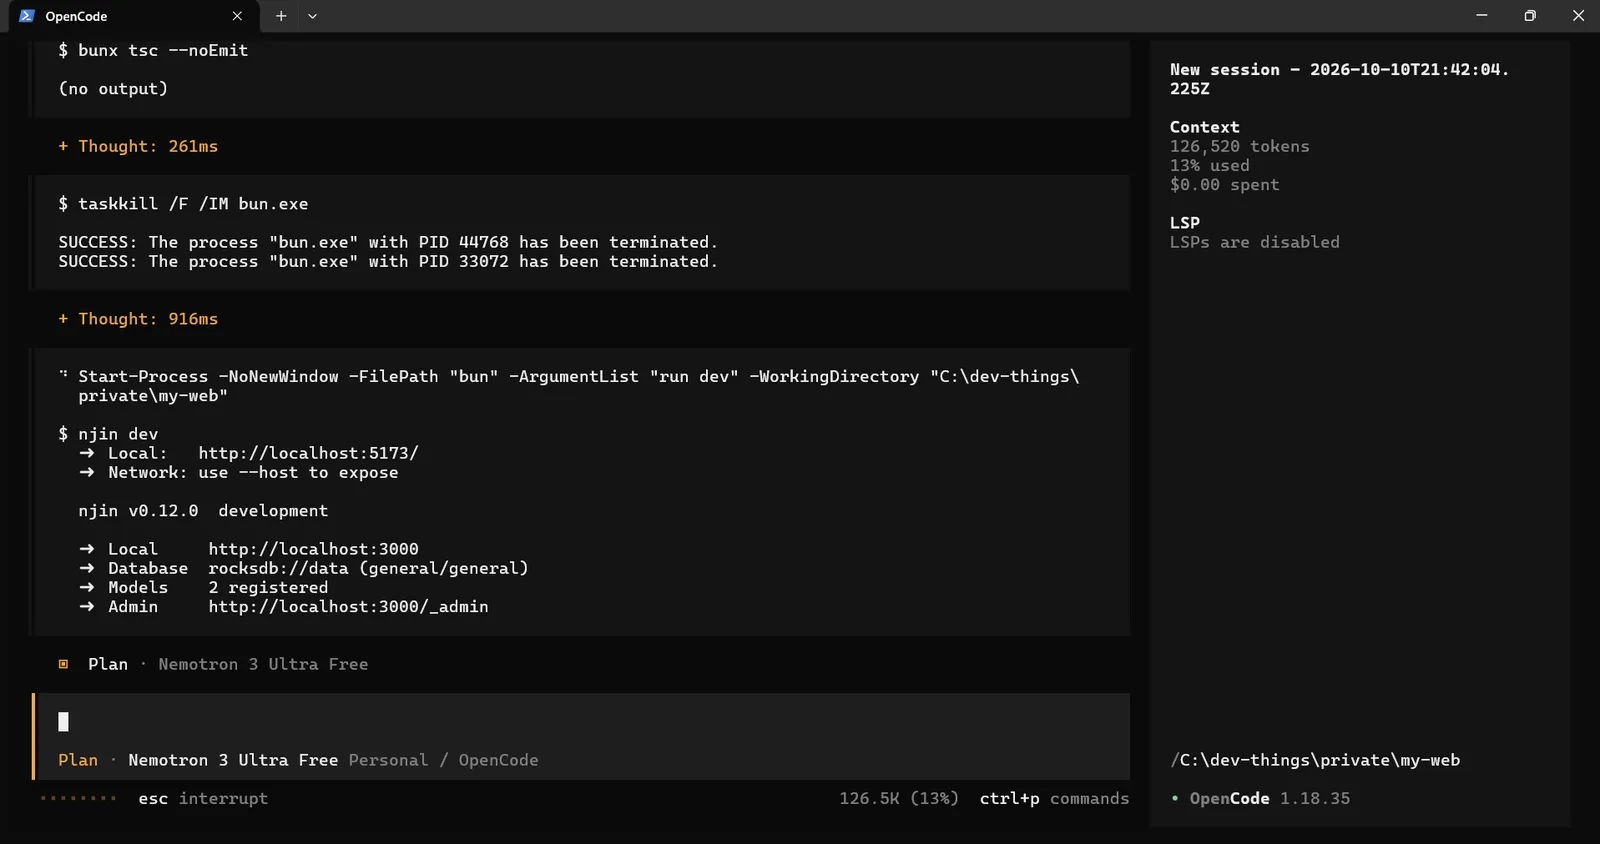Click the line mentioning PID 44768
Viewport: 1600px width, 844px height.
[x=388, y=242]
